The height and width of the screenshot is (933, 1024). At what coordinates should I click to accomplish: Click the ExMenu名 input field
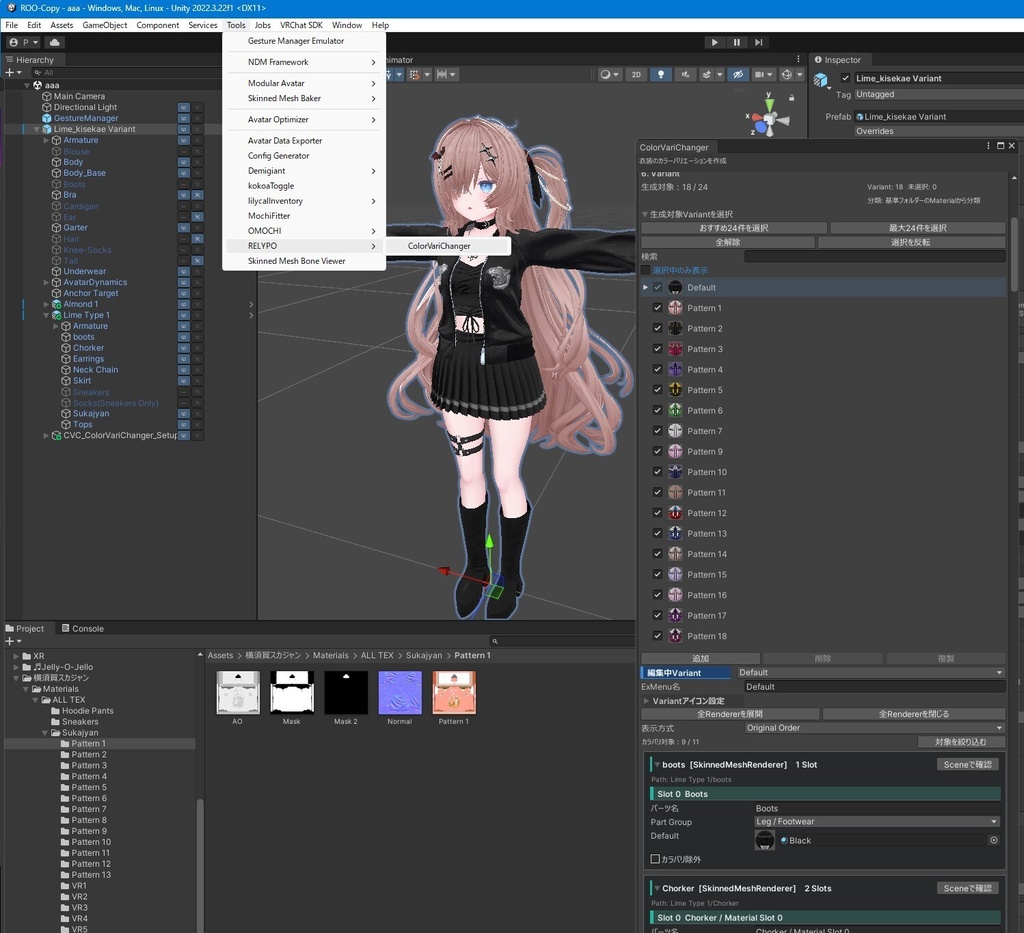[874, 687]
